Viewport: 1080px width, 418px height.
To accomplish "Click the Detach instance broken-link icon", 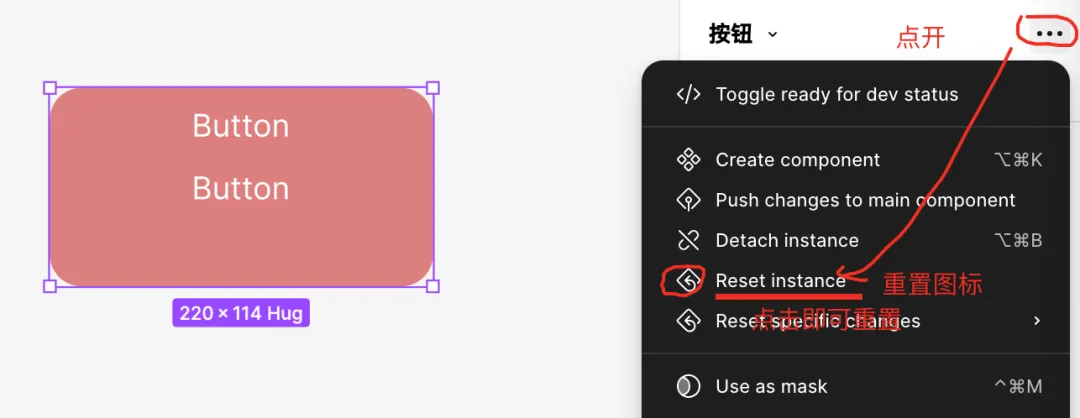I will click(688, 240).
